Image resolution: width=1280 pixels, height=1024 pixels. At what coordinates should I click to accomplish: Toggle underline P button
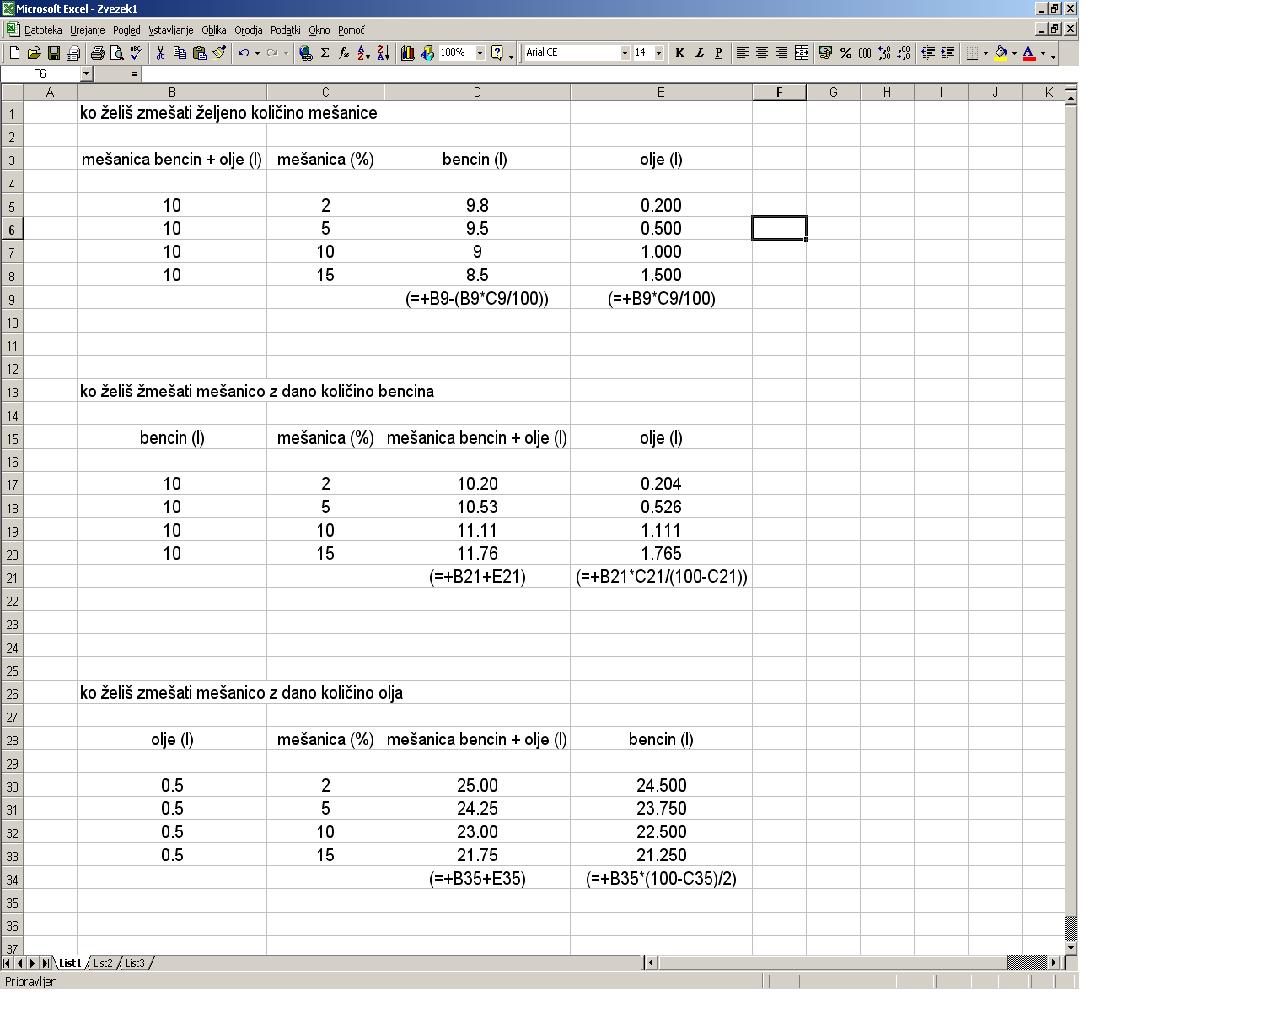[718, 53]
